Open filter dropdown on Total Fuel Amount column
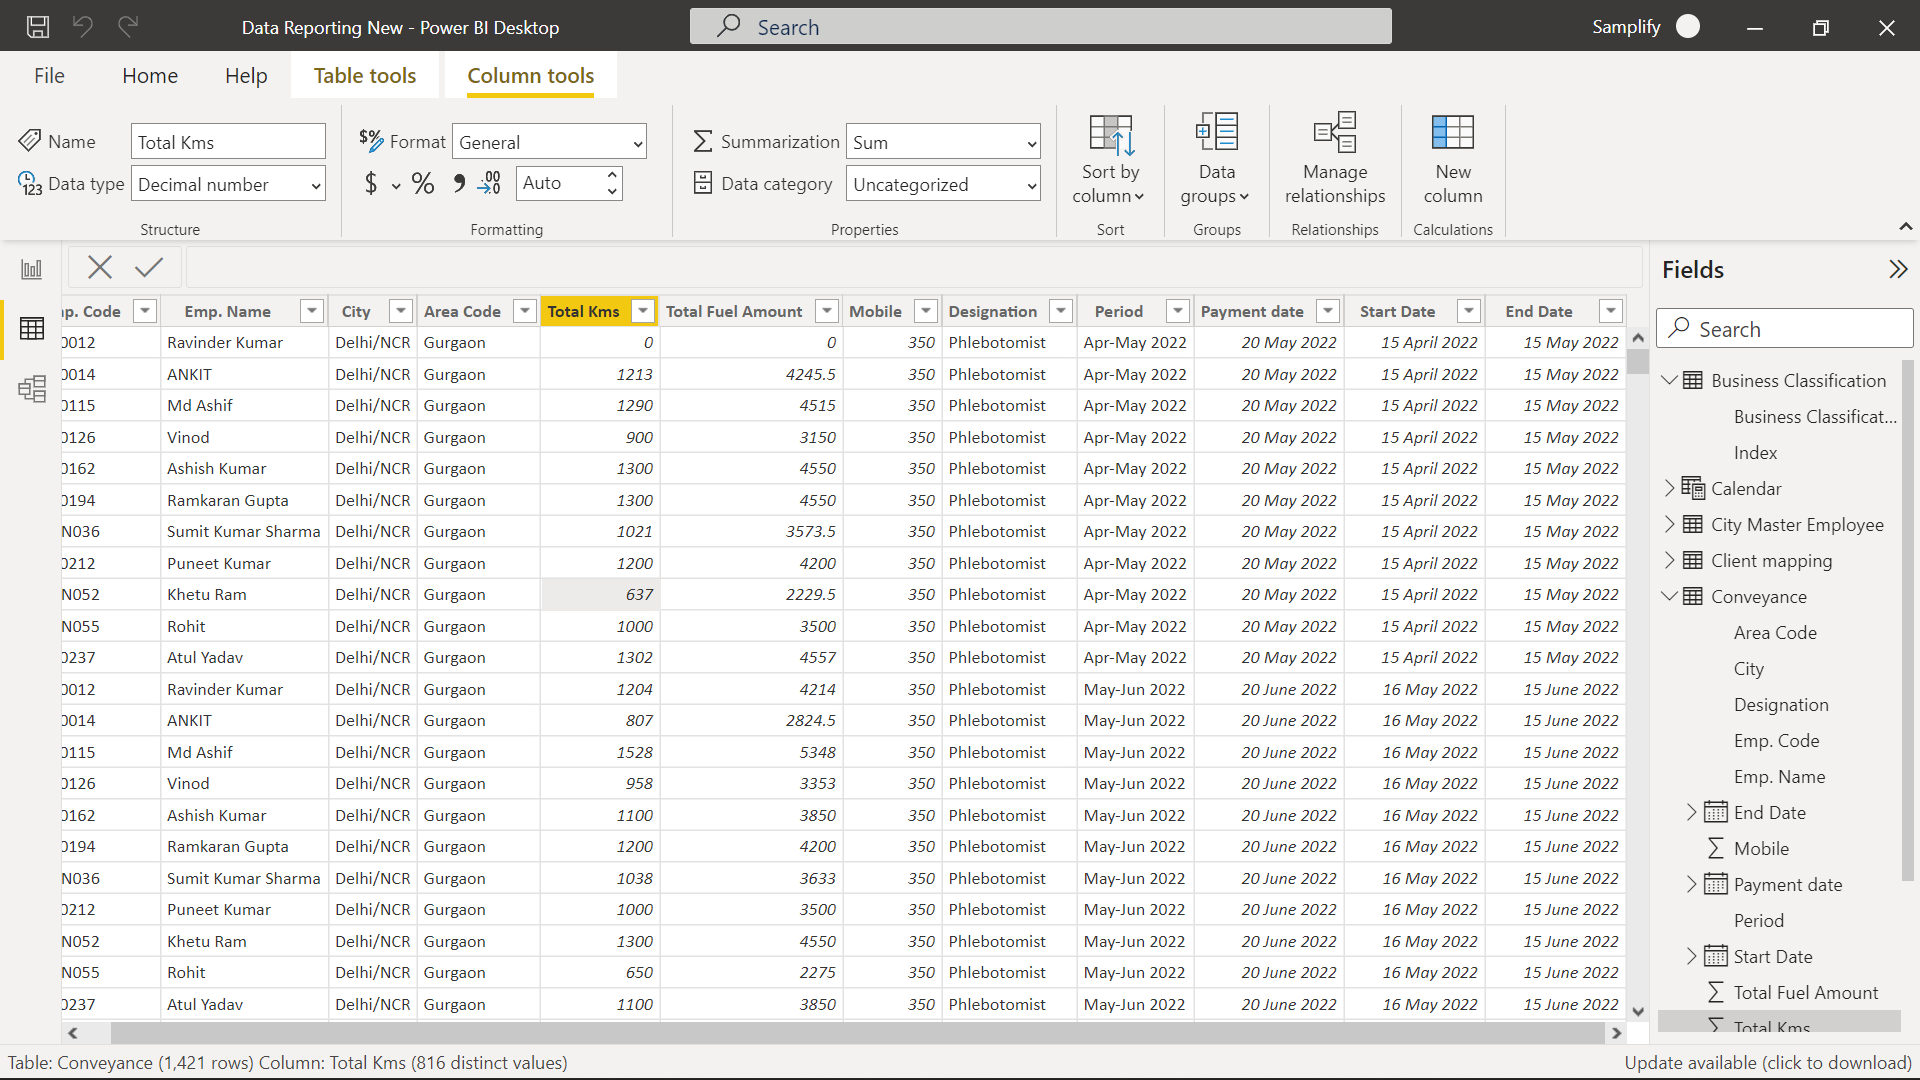 827,311
